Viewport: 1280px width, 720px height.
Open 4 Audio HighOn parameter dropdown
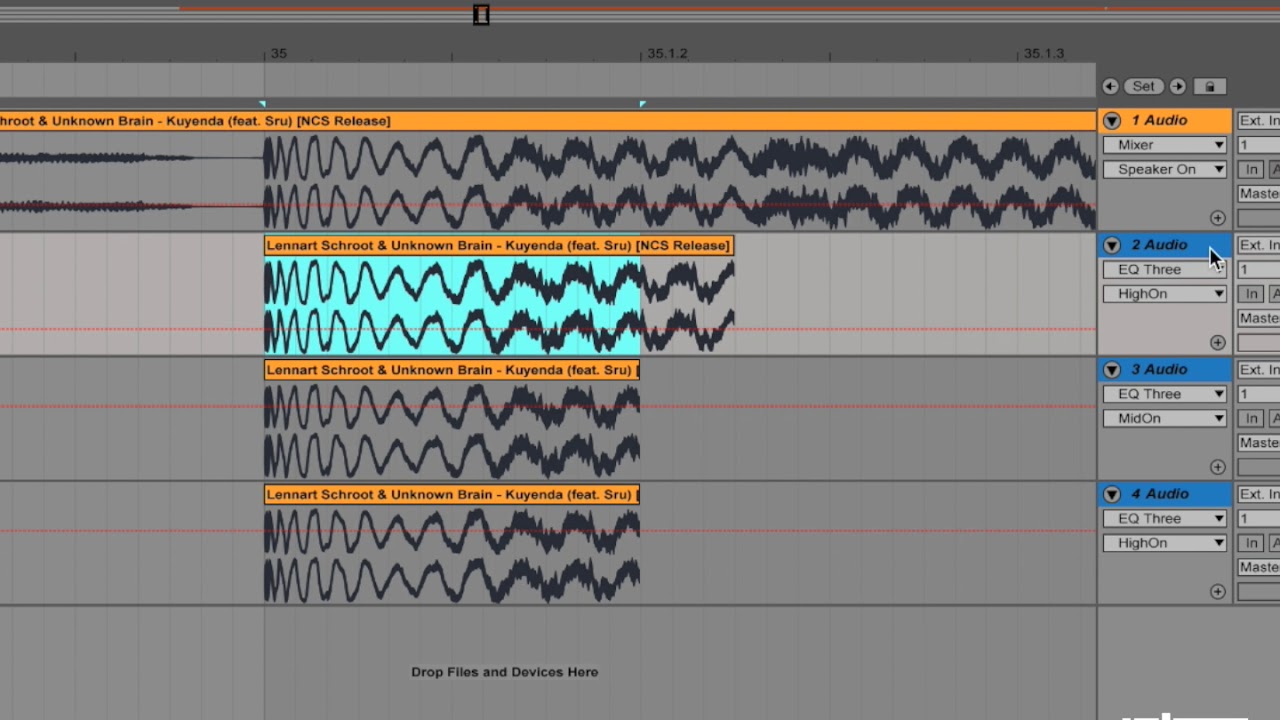pyautogui.click(x=1165, y=543)
